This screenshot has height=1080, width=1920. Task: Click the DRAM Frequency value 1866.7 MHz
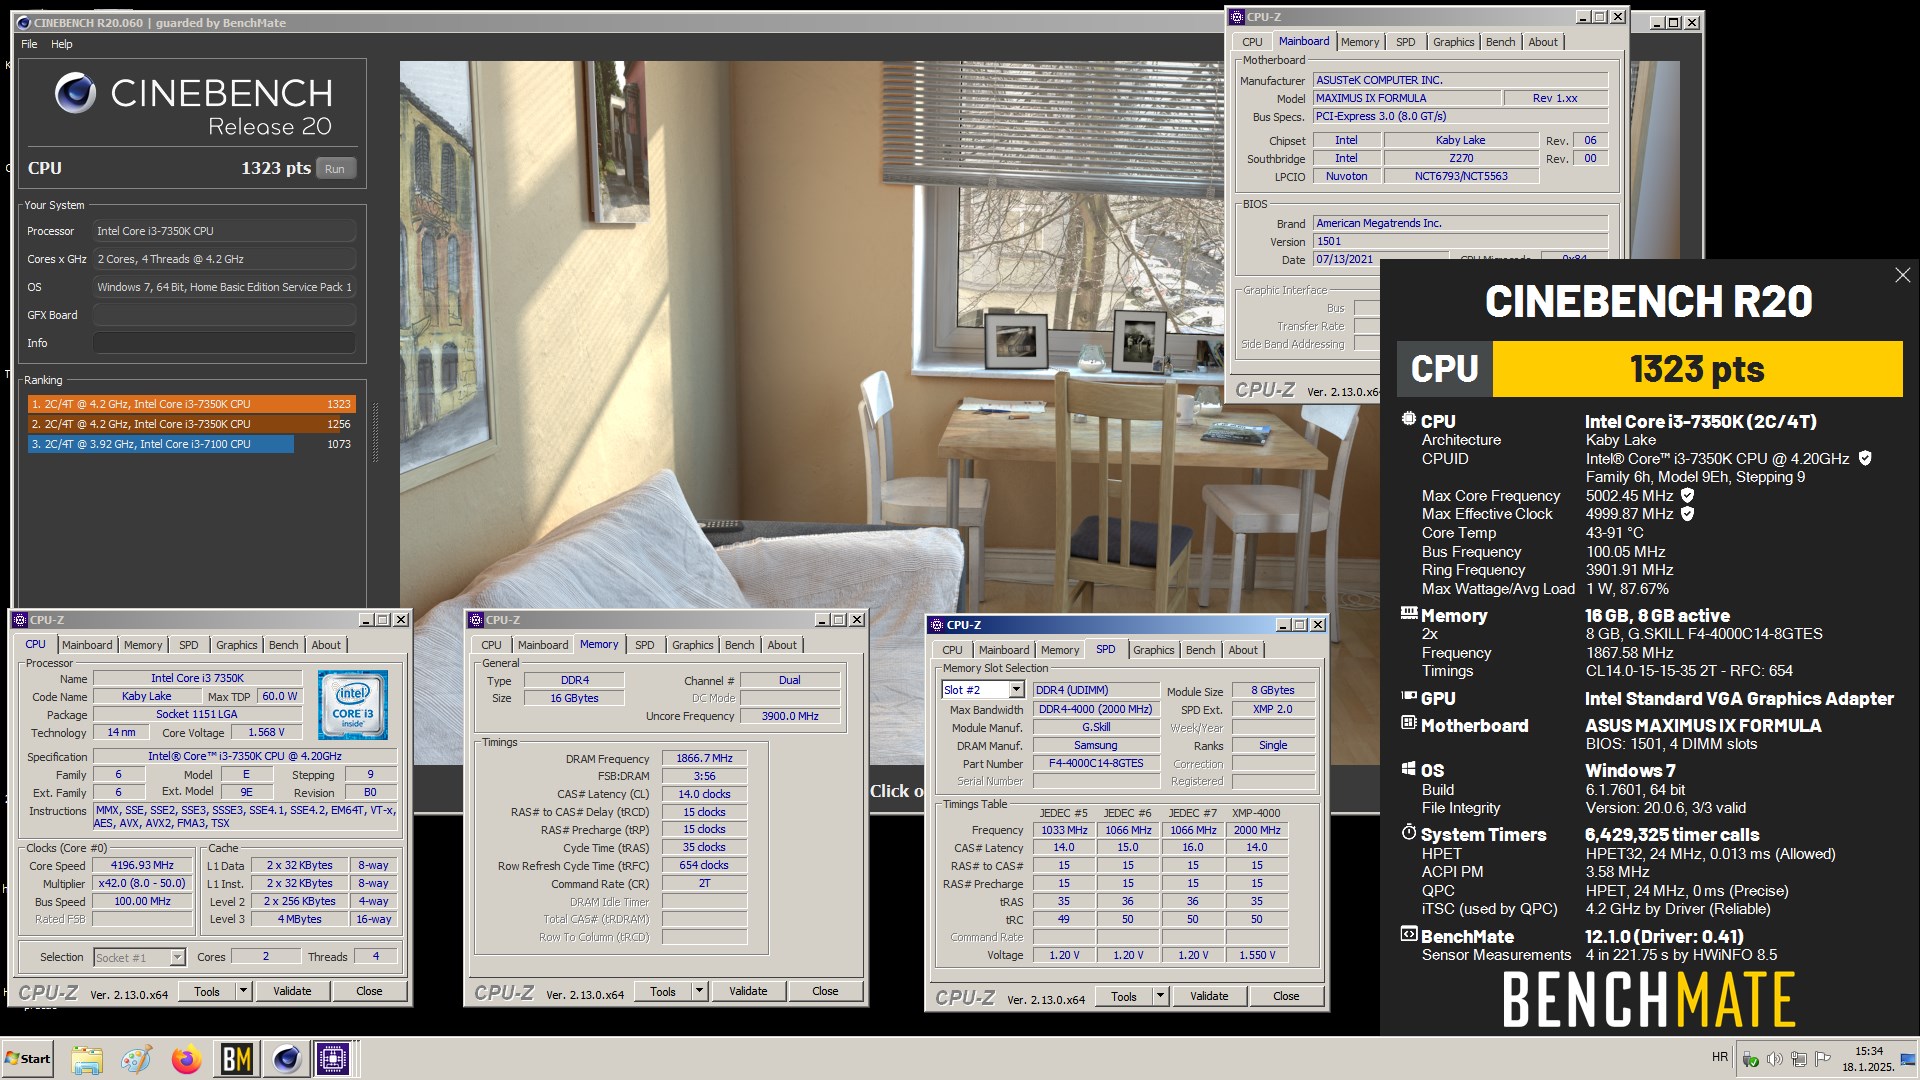704,758
